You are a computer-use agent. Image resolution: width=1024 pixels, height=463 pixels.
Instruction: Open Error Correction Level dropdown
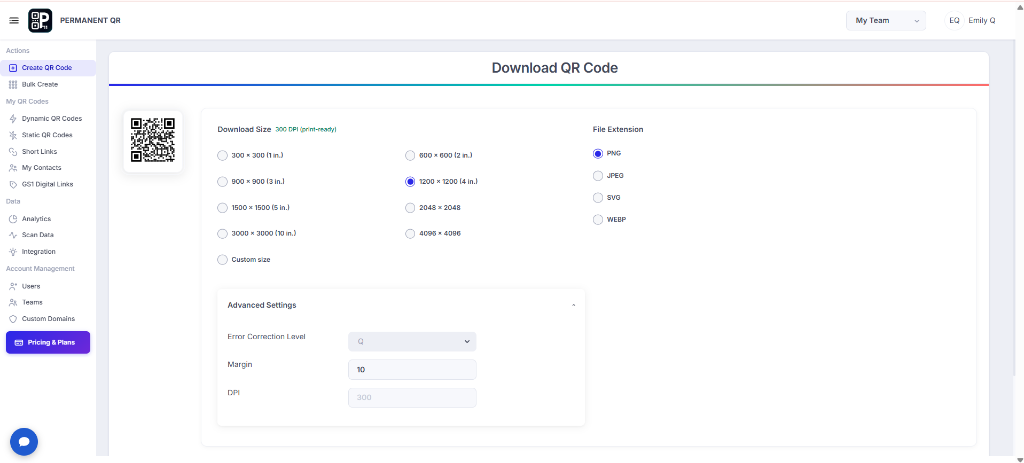(x=412, y=342)
